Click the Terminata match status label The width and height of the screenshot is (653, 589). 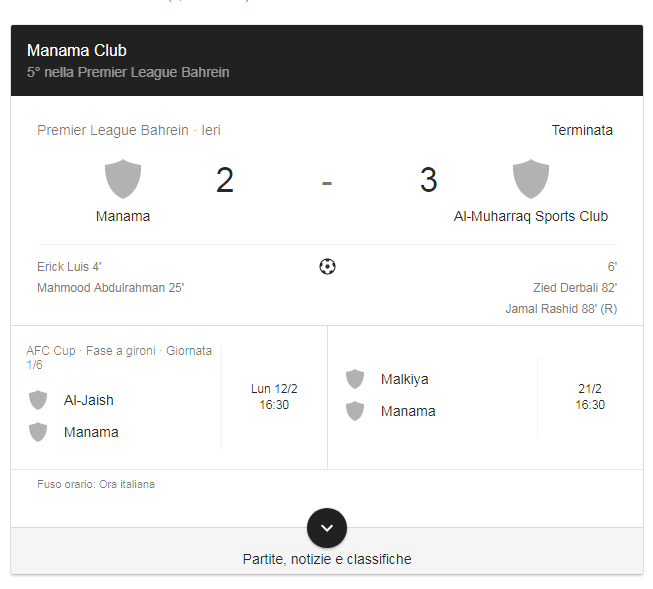pos(582,130)
